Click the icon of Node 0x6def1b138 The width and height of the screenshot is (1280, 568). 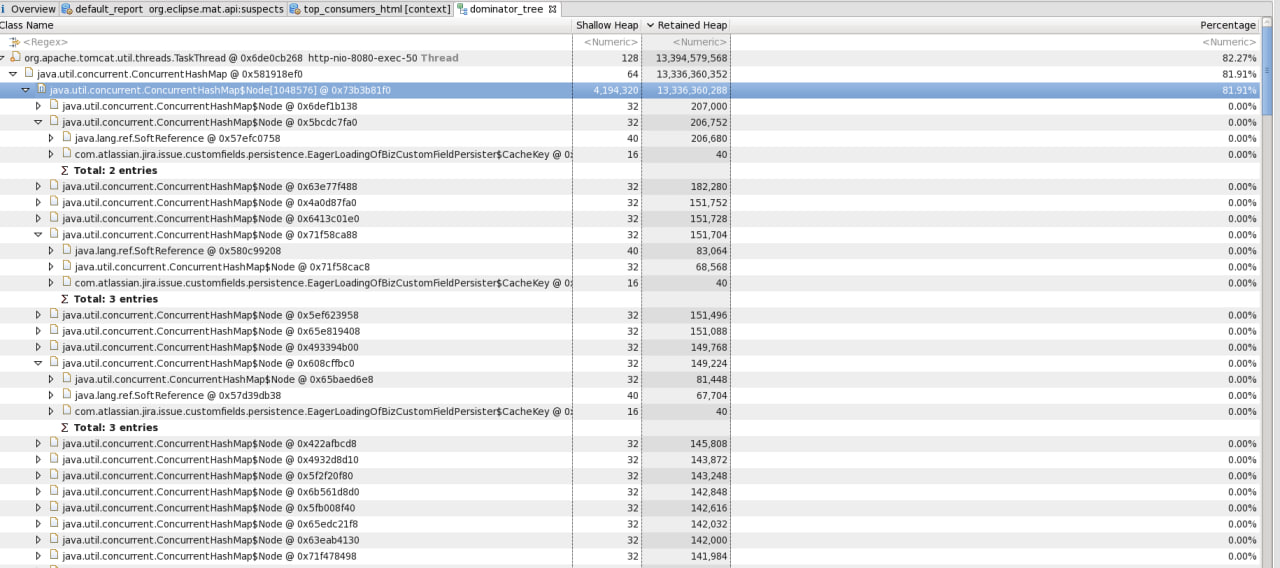click(54, 106)
